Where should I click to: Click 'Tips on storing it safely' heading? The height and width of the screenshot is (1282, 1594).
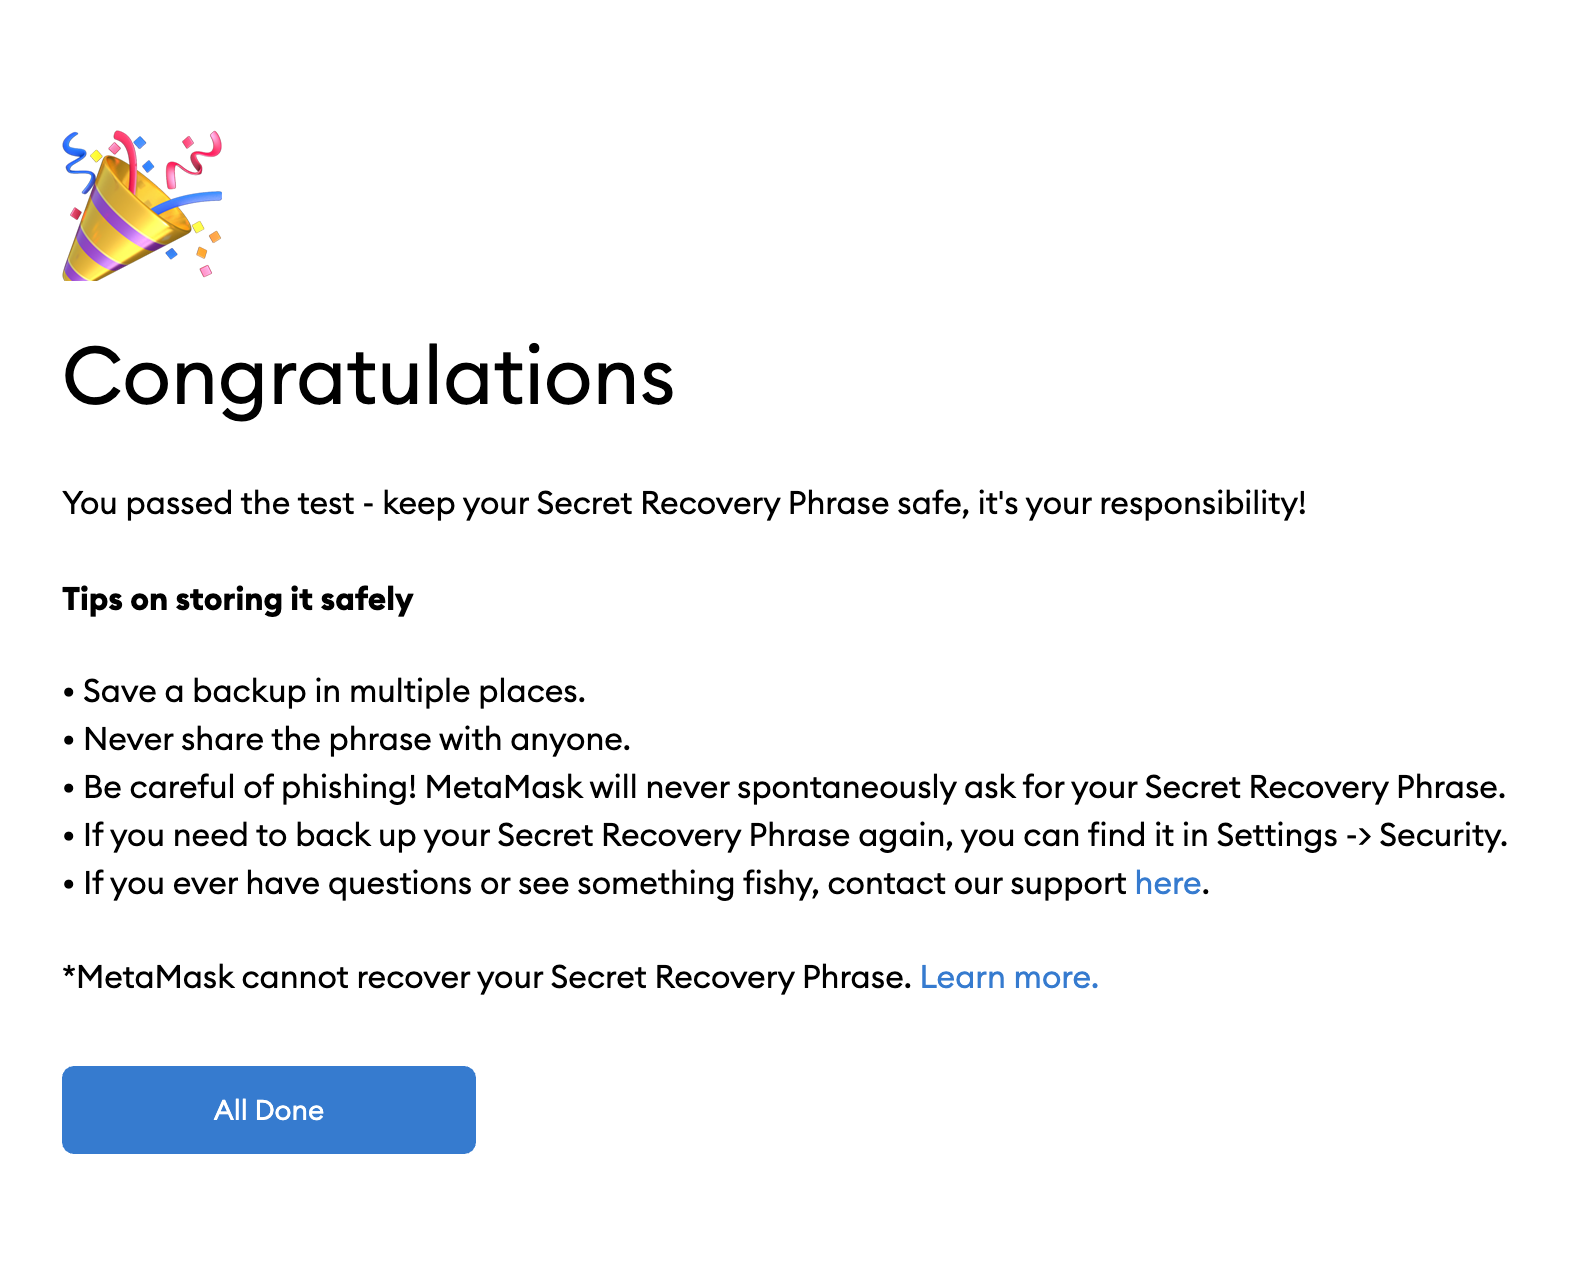pos(237,600)
